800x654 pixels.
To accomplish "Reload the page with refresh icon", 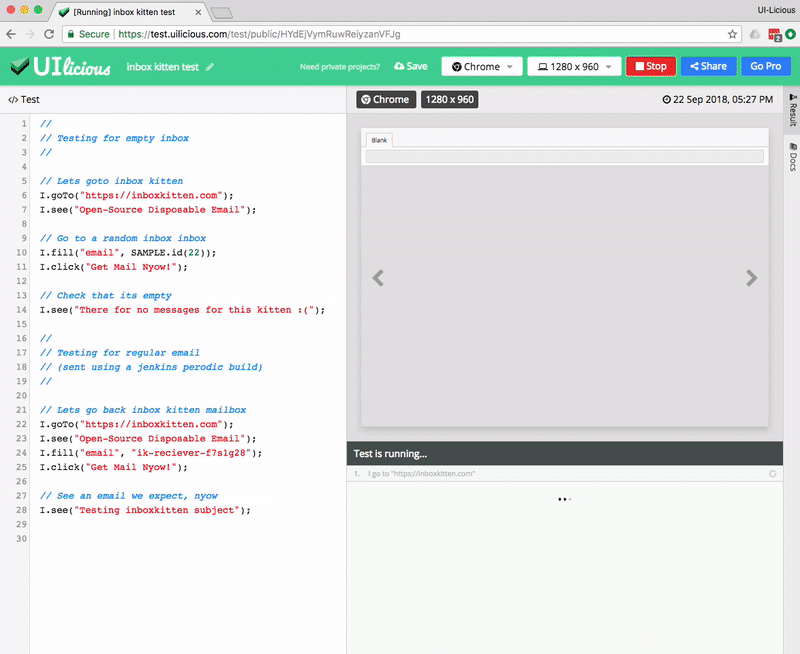I will (x=49, y=34).
